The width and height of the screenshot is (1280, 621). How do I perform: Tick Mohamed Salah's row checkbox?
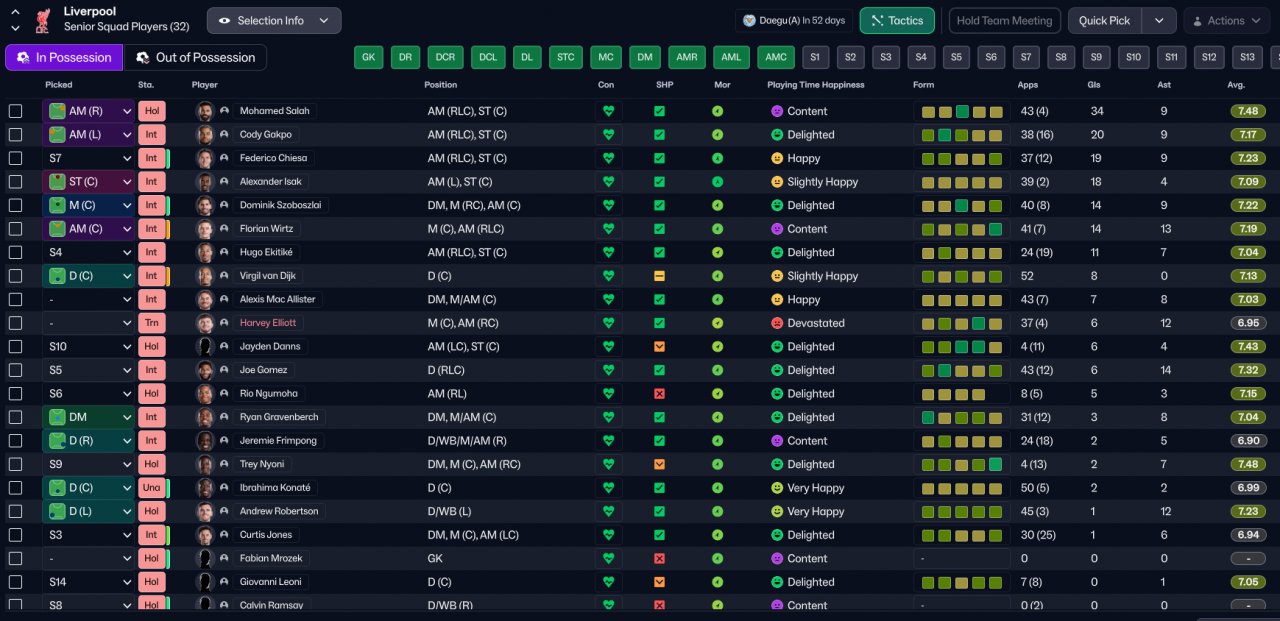click(15, 111)
